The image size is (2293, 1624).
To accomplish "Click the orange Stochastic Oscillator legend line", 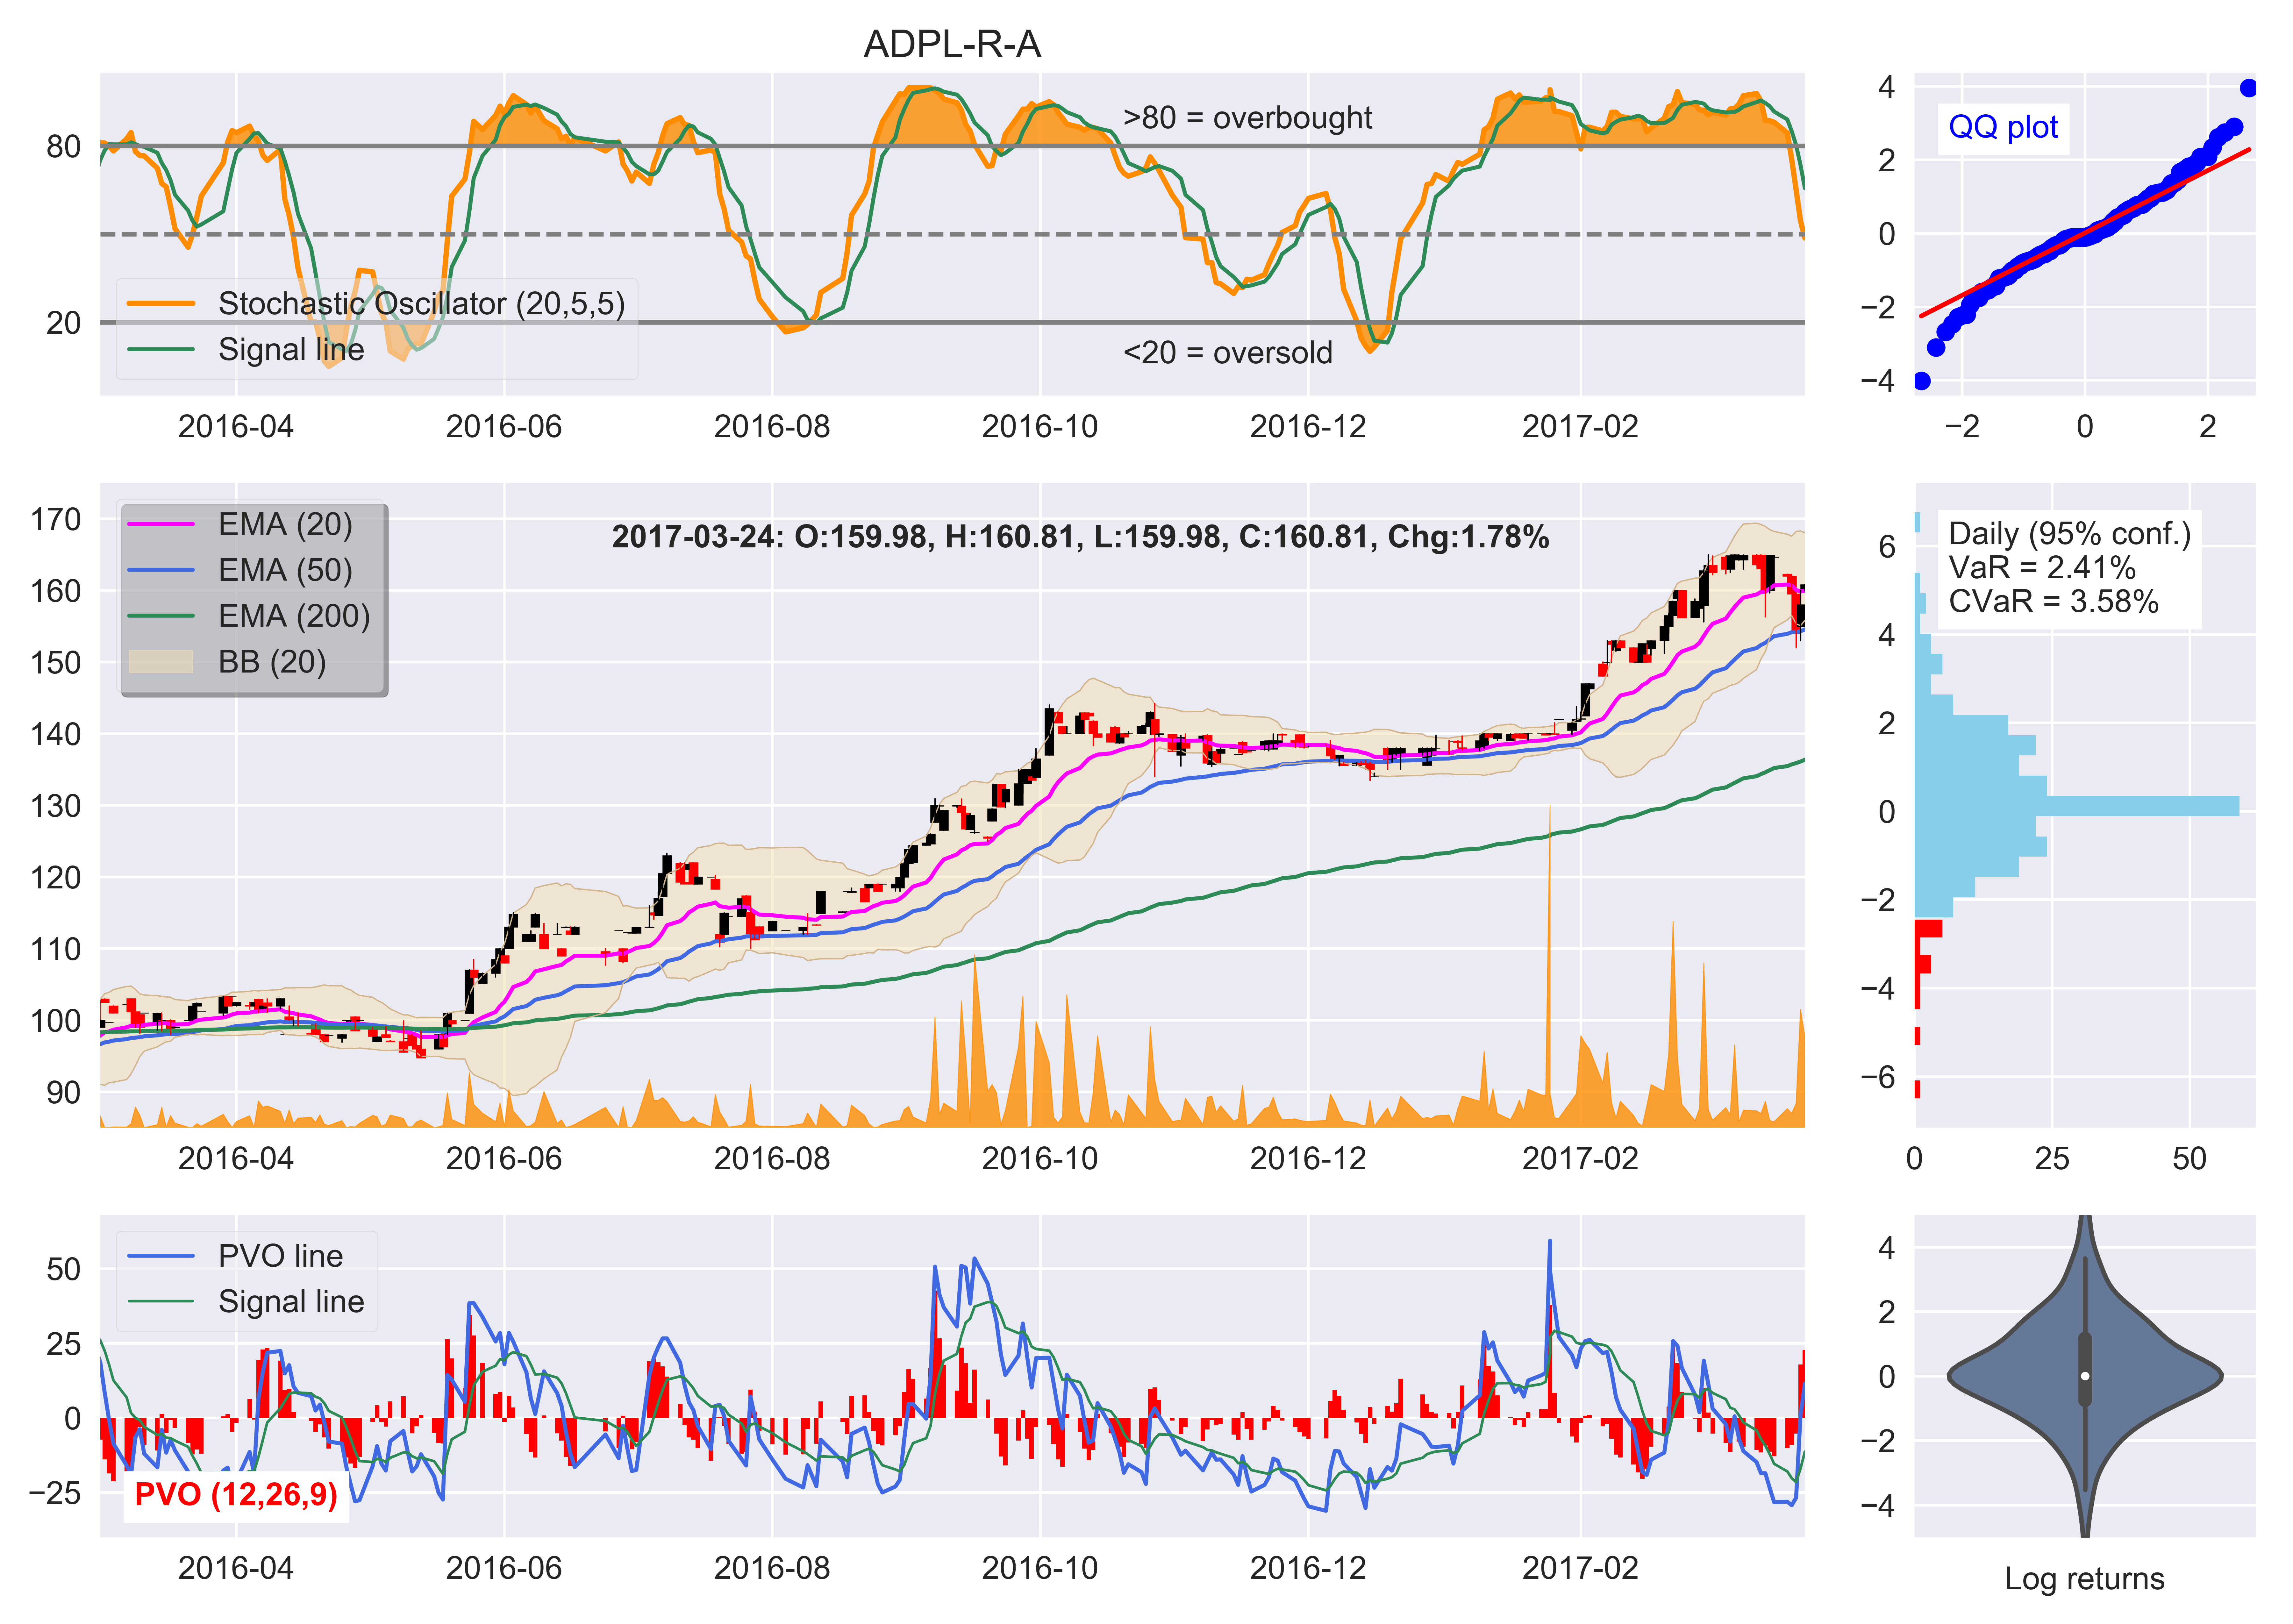I will (161, 303).
